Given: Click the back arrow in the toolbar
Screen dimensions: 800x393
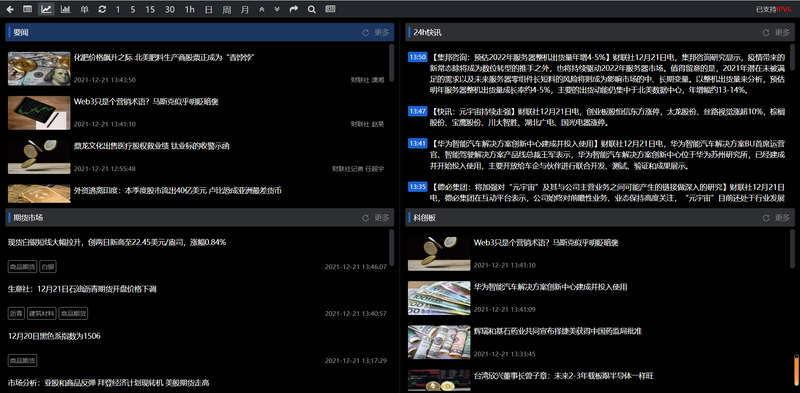Looking at the screenshot, I should [10, 9].
